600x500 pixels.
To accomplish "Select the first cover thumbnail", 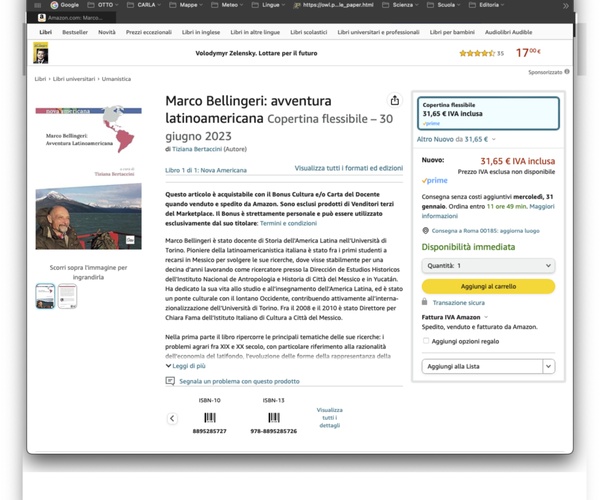I will (45, 296).
